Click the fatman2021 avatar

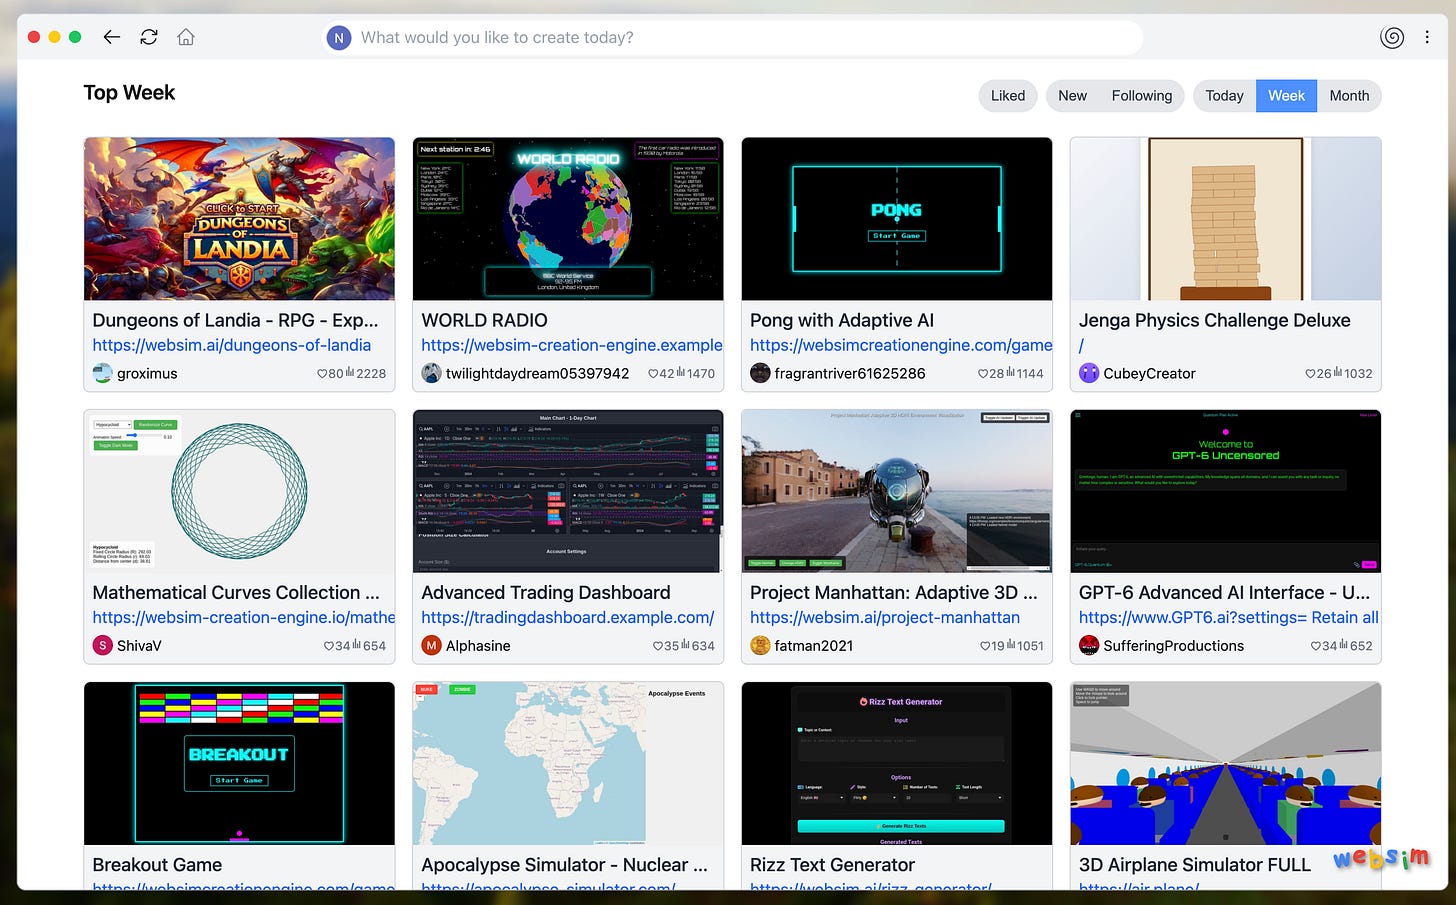pyautogui.click(x=760, y=645)
